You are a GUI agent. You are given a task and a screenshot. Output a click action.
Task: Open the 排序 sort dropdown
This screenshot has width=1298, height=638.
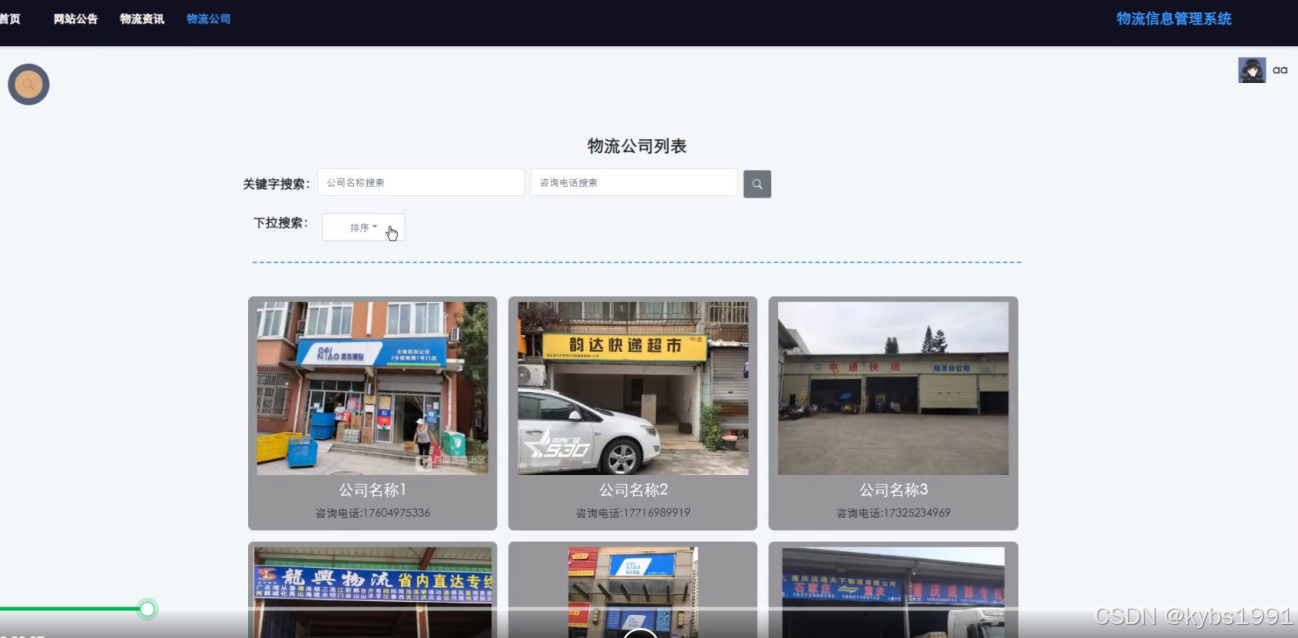point(363,228)
